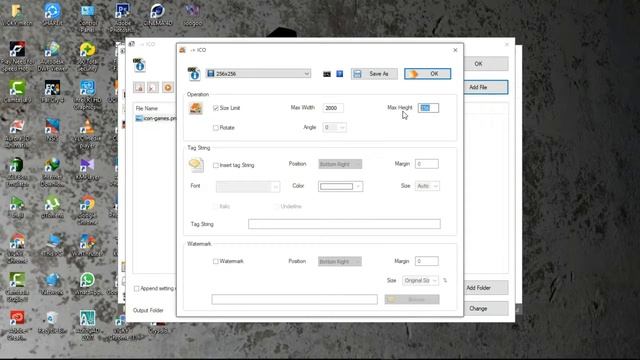This screenshot has height=360, width=640.
Task: Enable the Insert tag String checkbox
Action: click(216, 165)
